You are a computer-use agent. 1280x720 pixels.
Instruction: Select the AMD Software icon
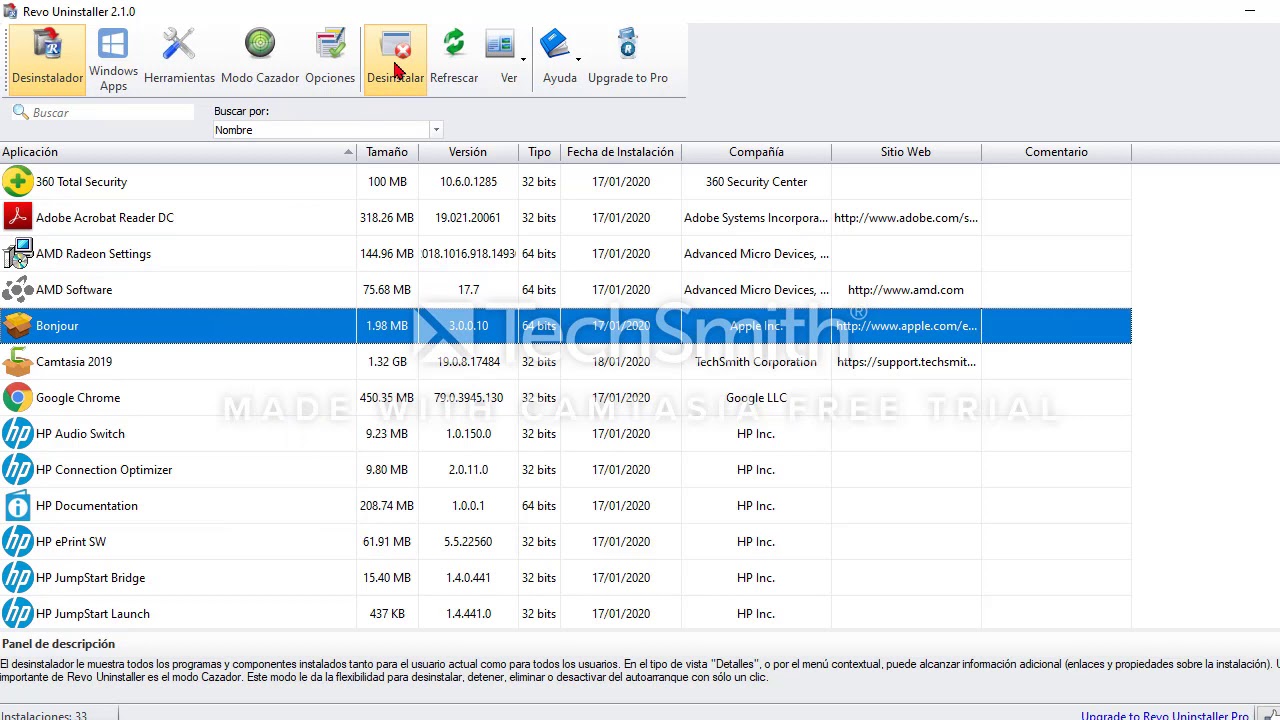click(18, 290)
